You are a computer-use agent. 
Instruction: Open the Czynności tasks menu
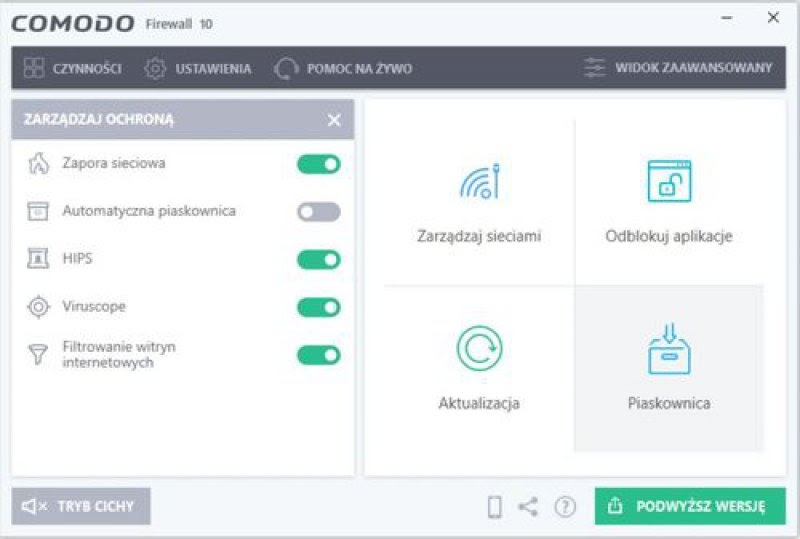click(x=73, y=68)
